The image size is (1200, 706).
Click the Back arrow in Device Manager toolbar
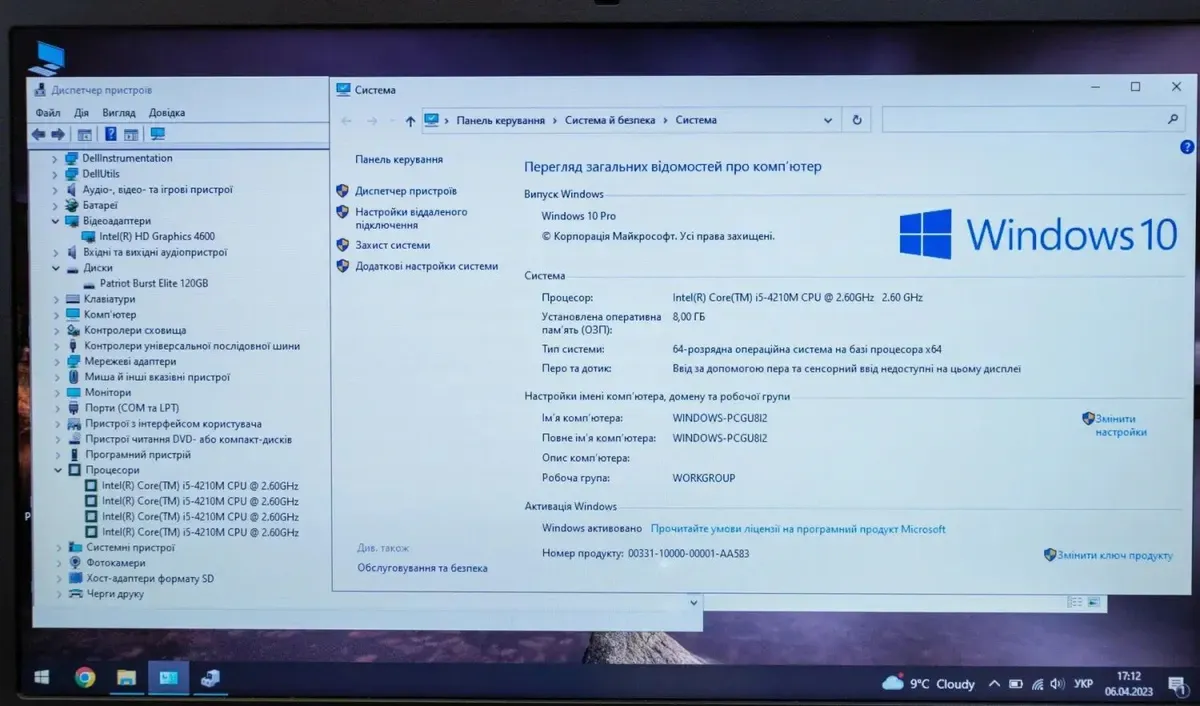(38, 134)
